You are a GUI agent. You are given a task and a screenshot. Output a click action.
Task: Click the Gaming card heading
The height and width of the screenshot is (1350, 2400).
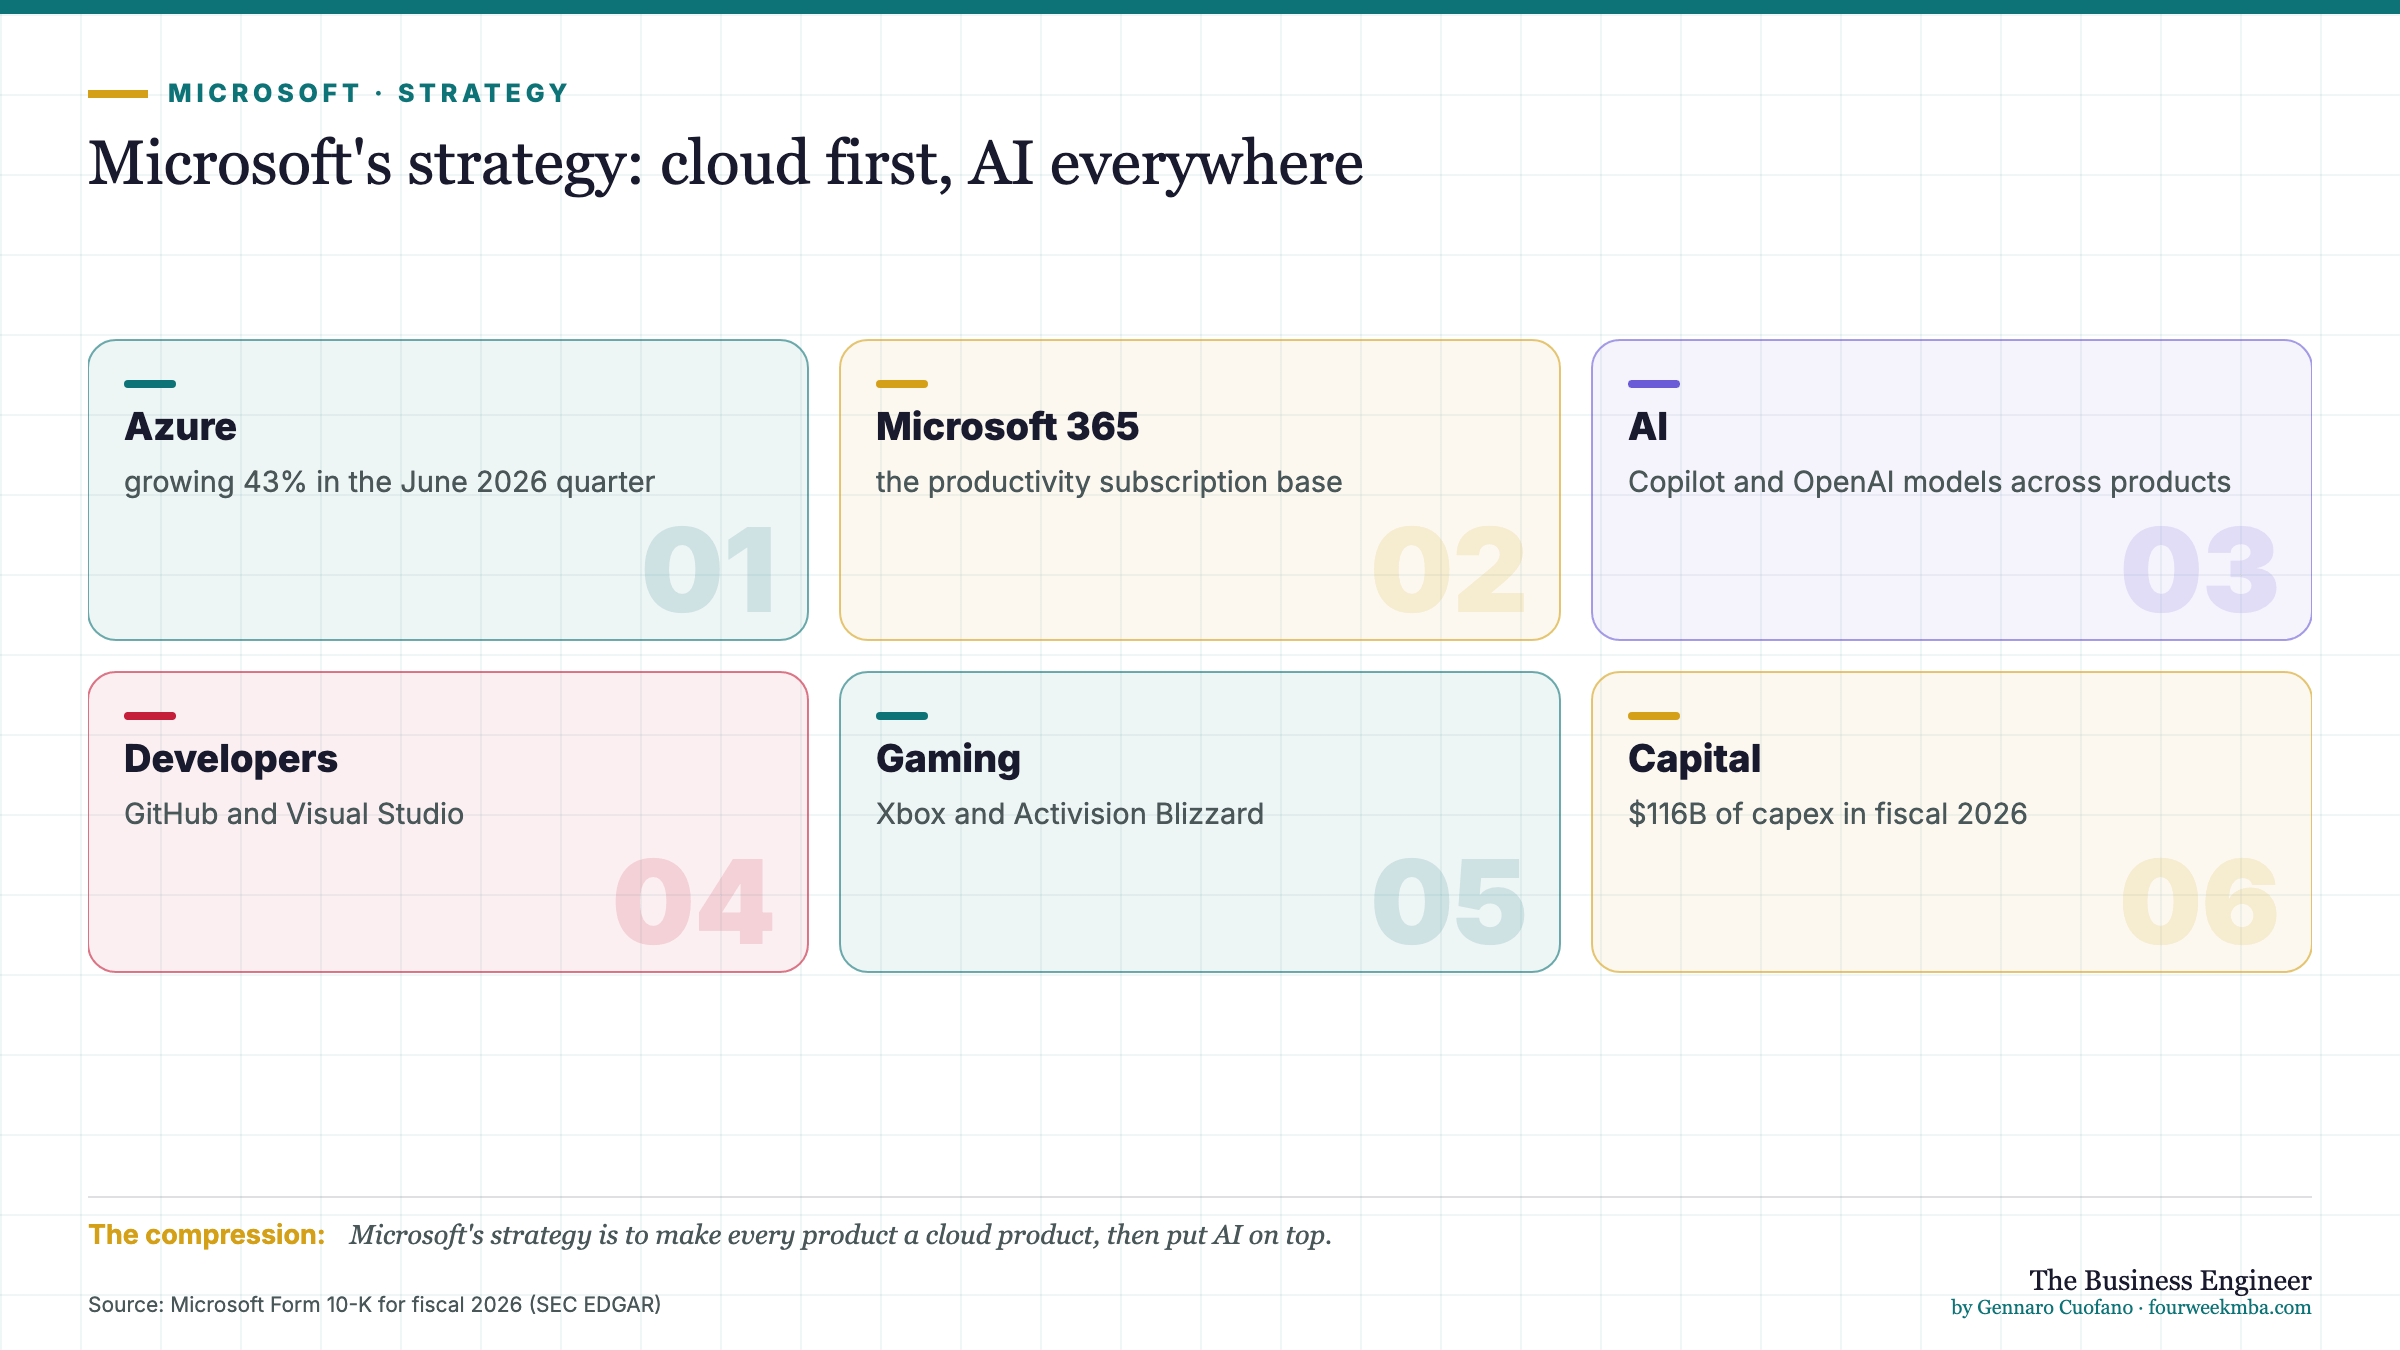[948, 759]
